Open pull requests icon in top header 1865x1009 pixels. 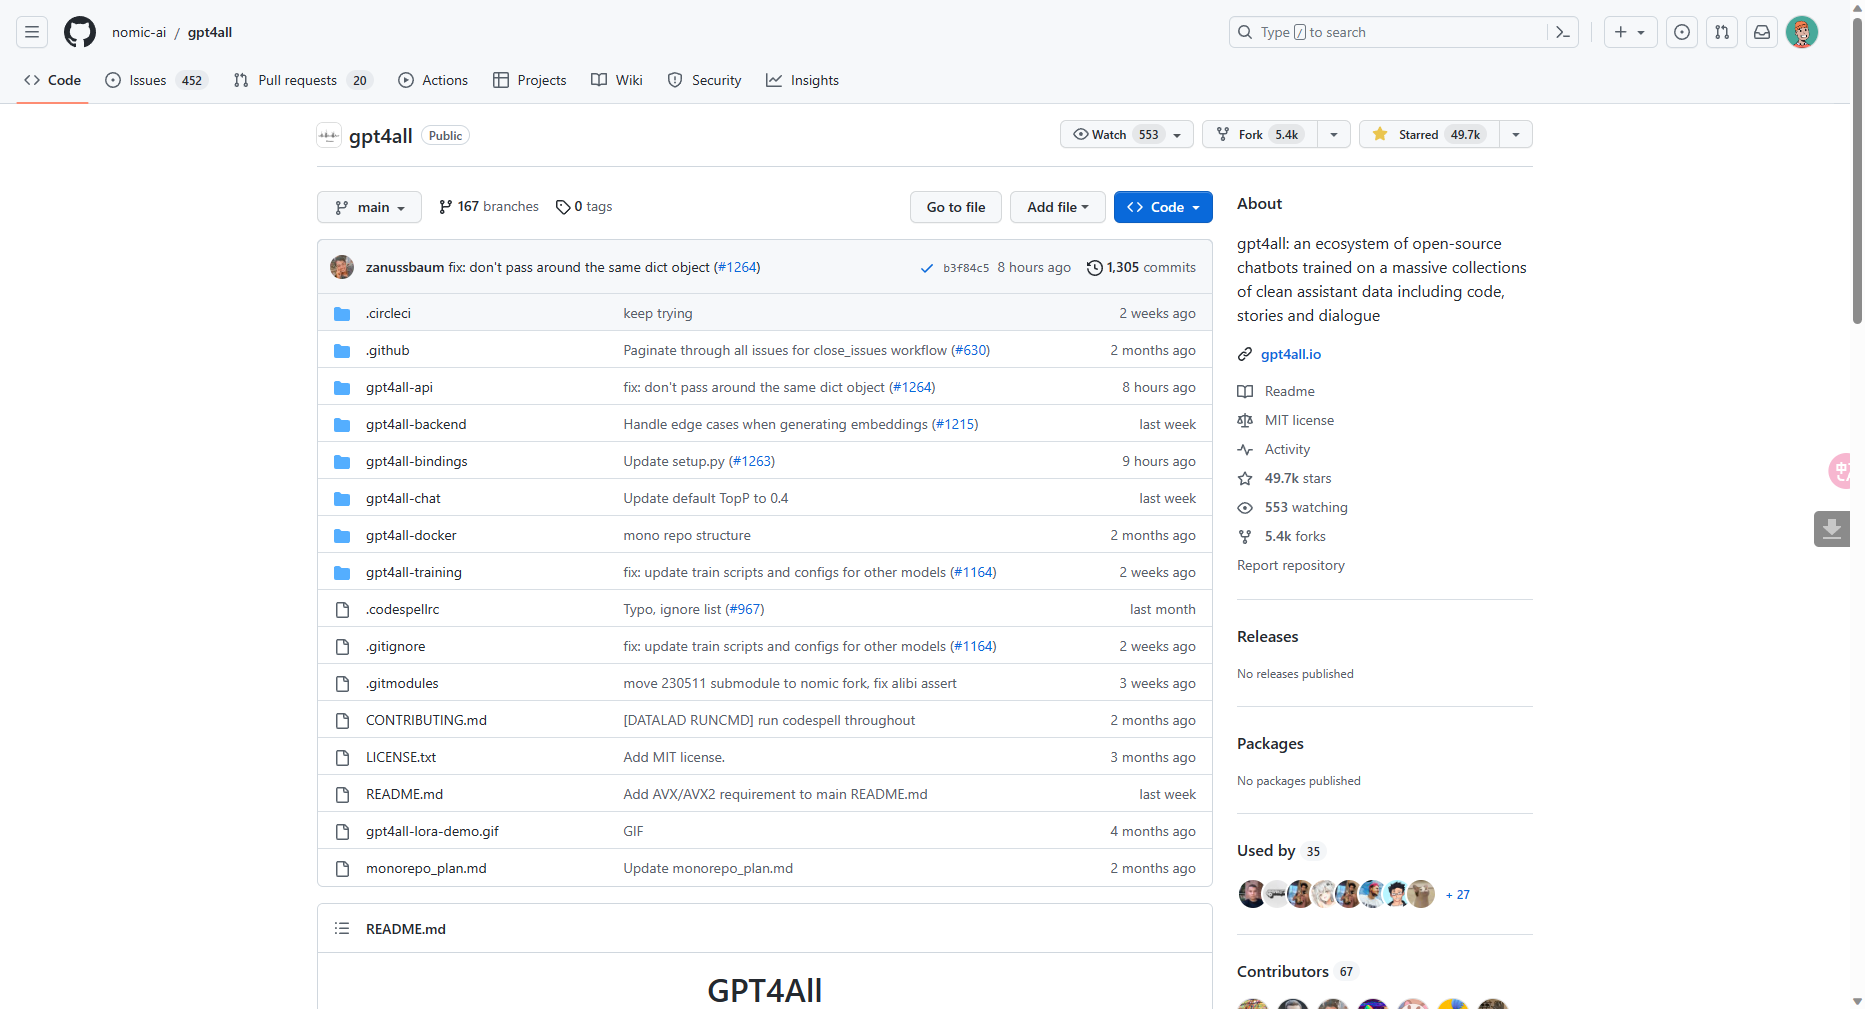(1722, 32)
